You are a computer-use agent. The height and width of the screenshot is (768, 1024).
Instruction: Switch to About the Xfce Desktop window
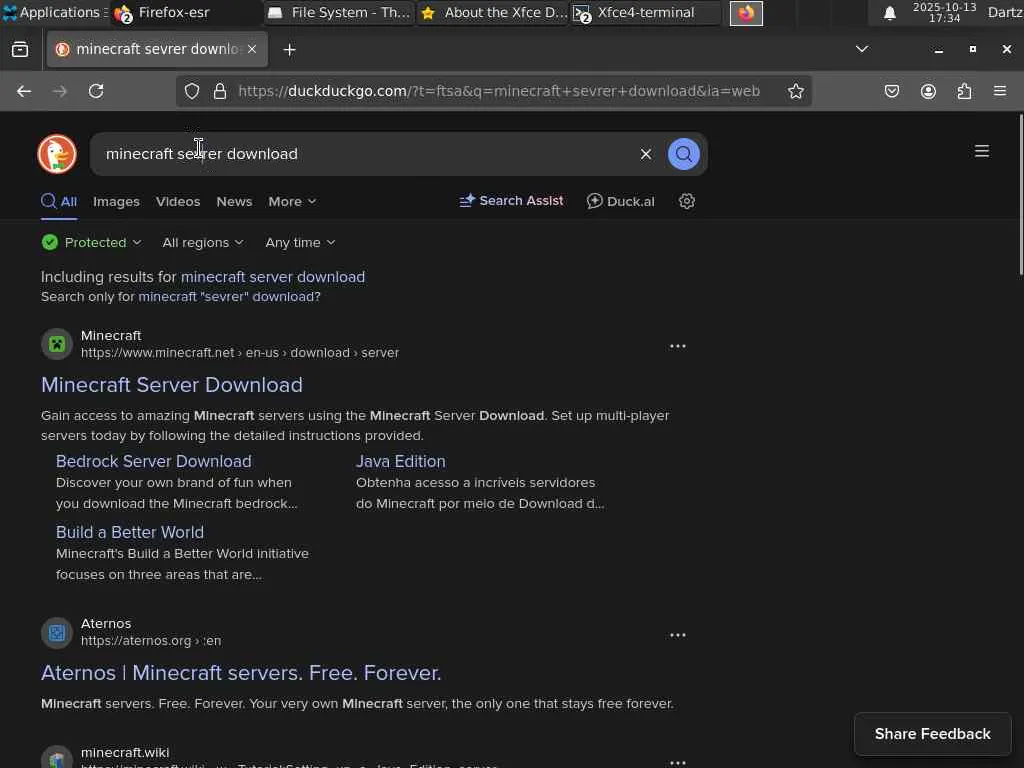(493, 13)
